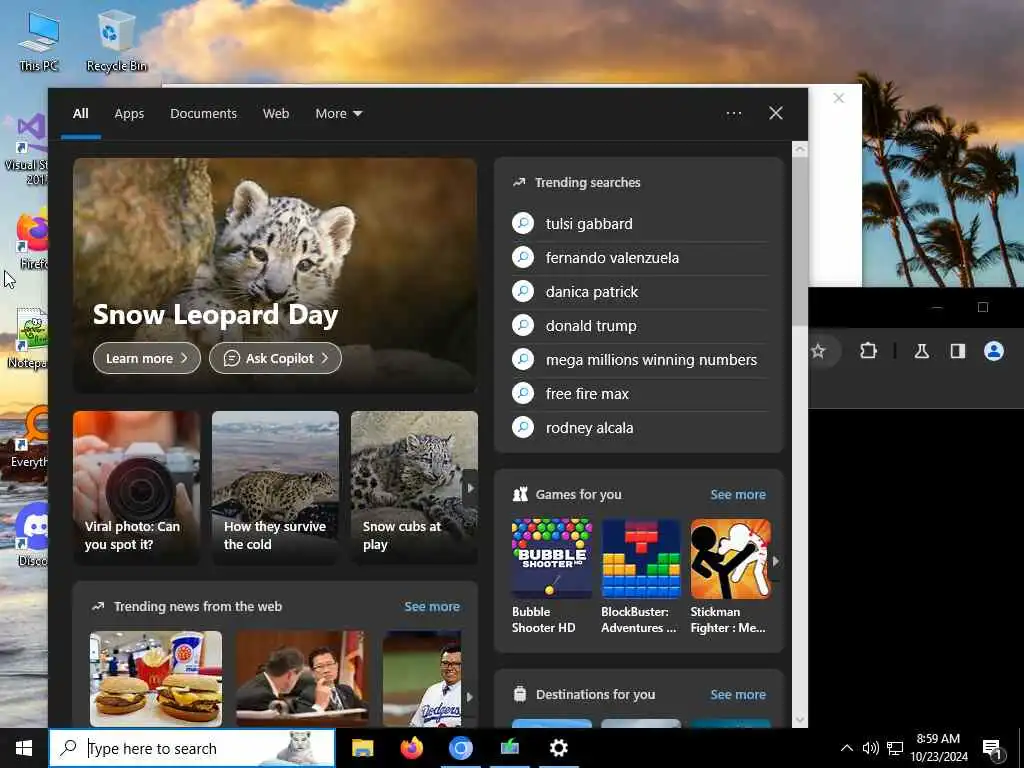1024x768 pixels.
Task: Open the notification center icon
Action: 992,749
